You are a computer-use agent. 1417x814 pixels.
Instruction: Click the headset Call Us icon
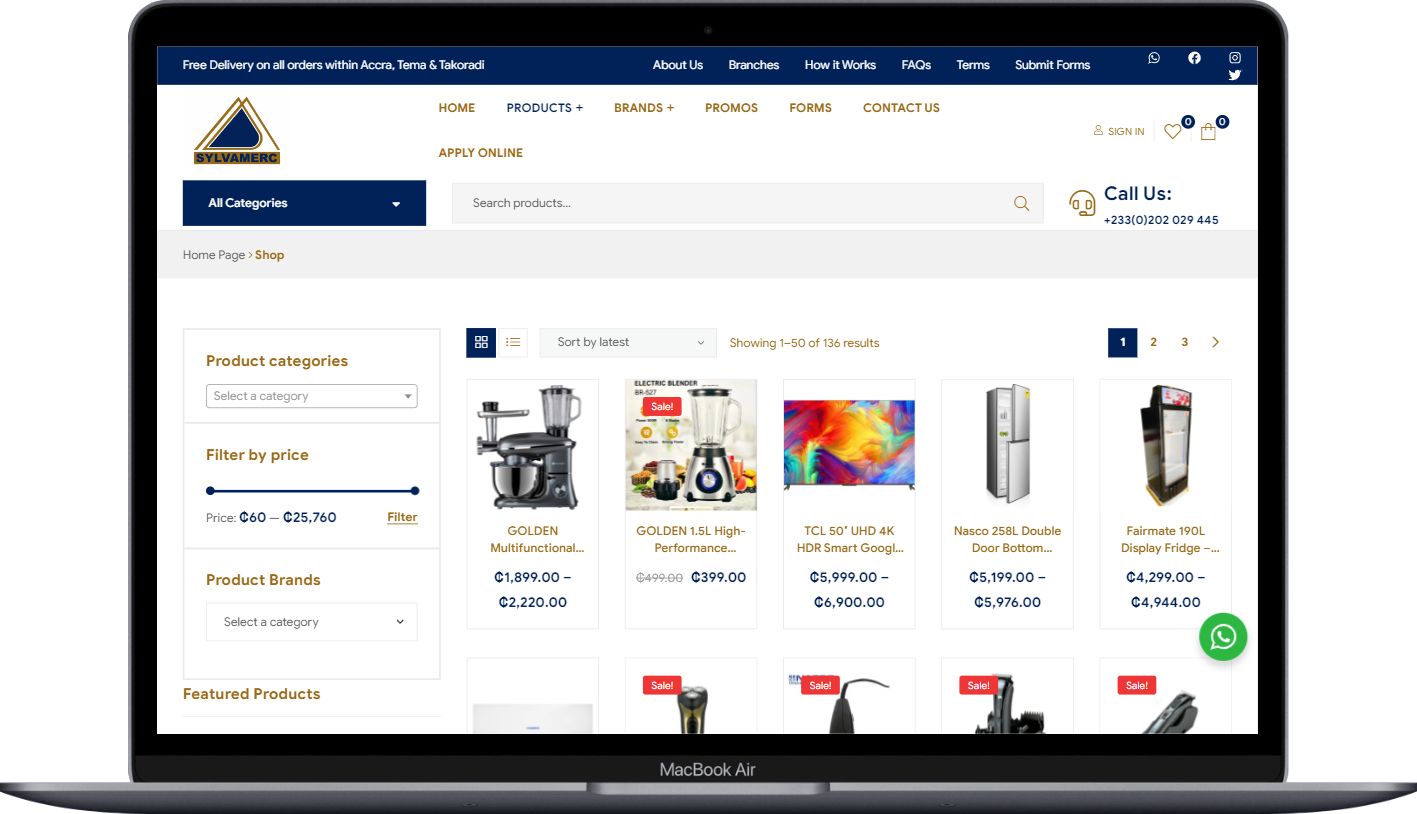coord(1082,204)
